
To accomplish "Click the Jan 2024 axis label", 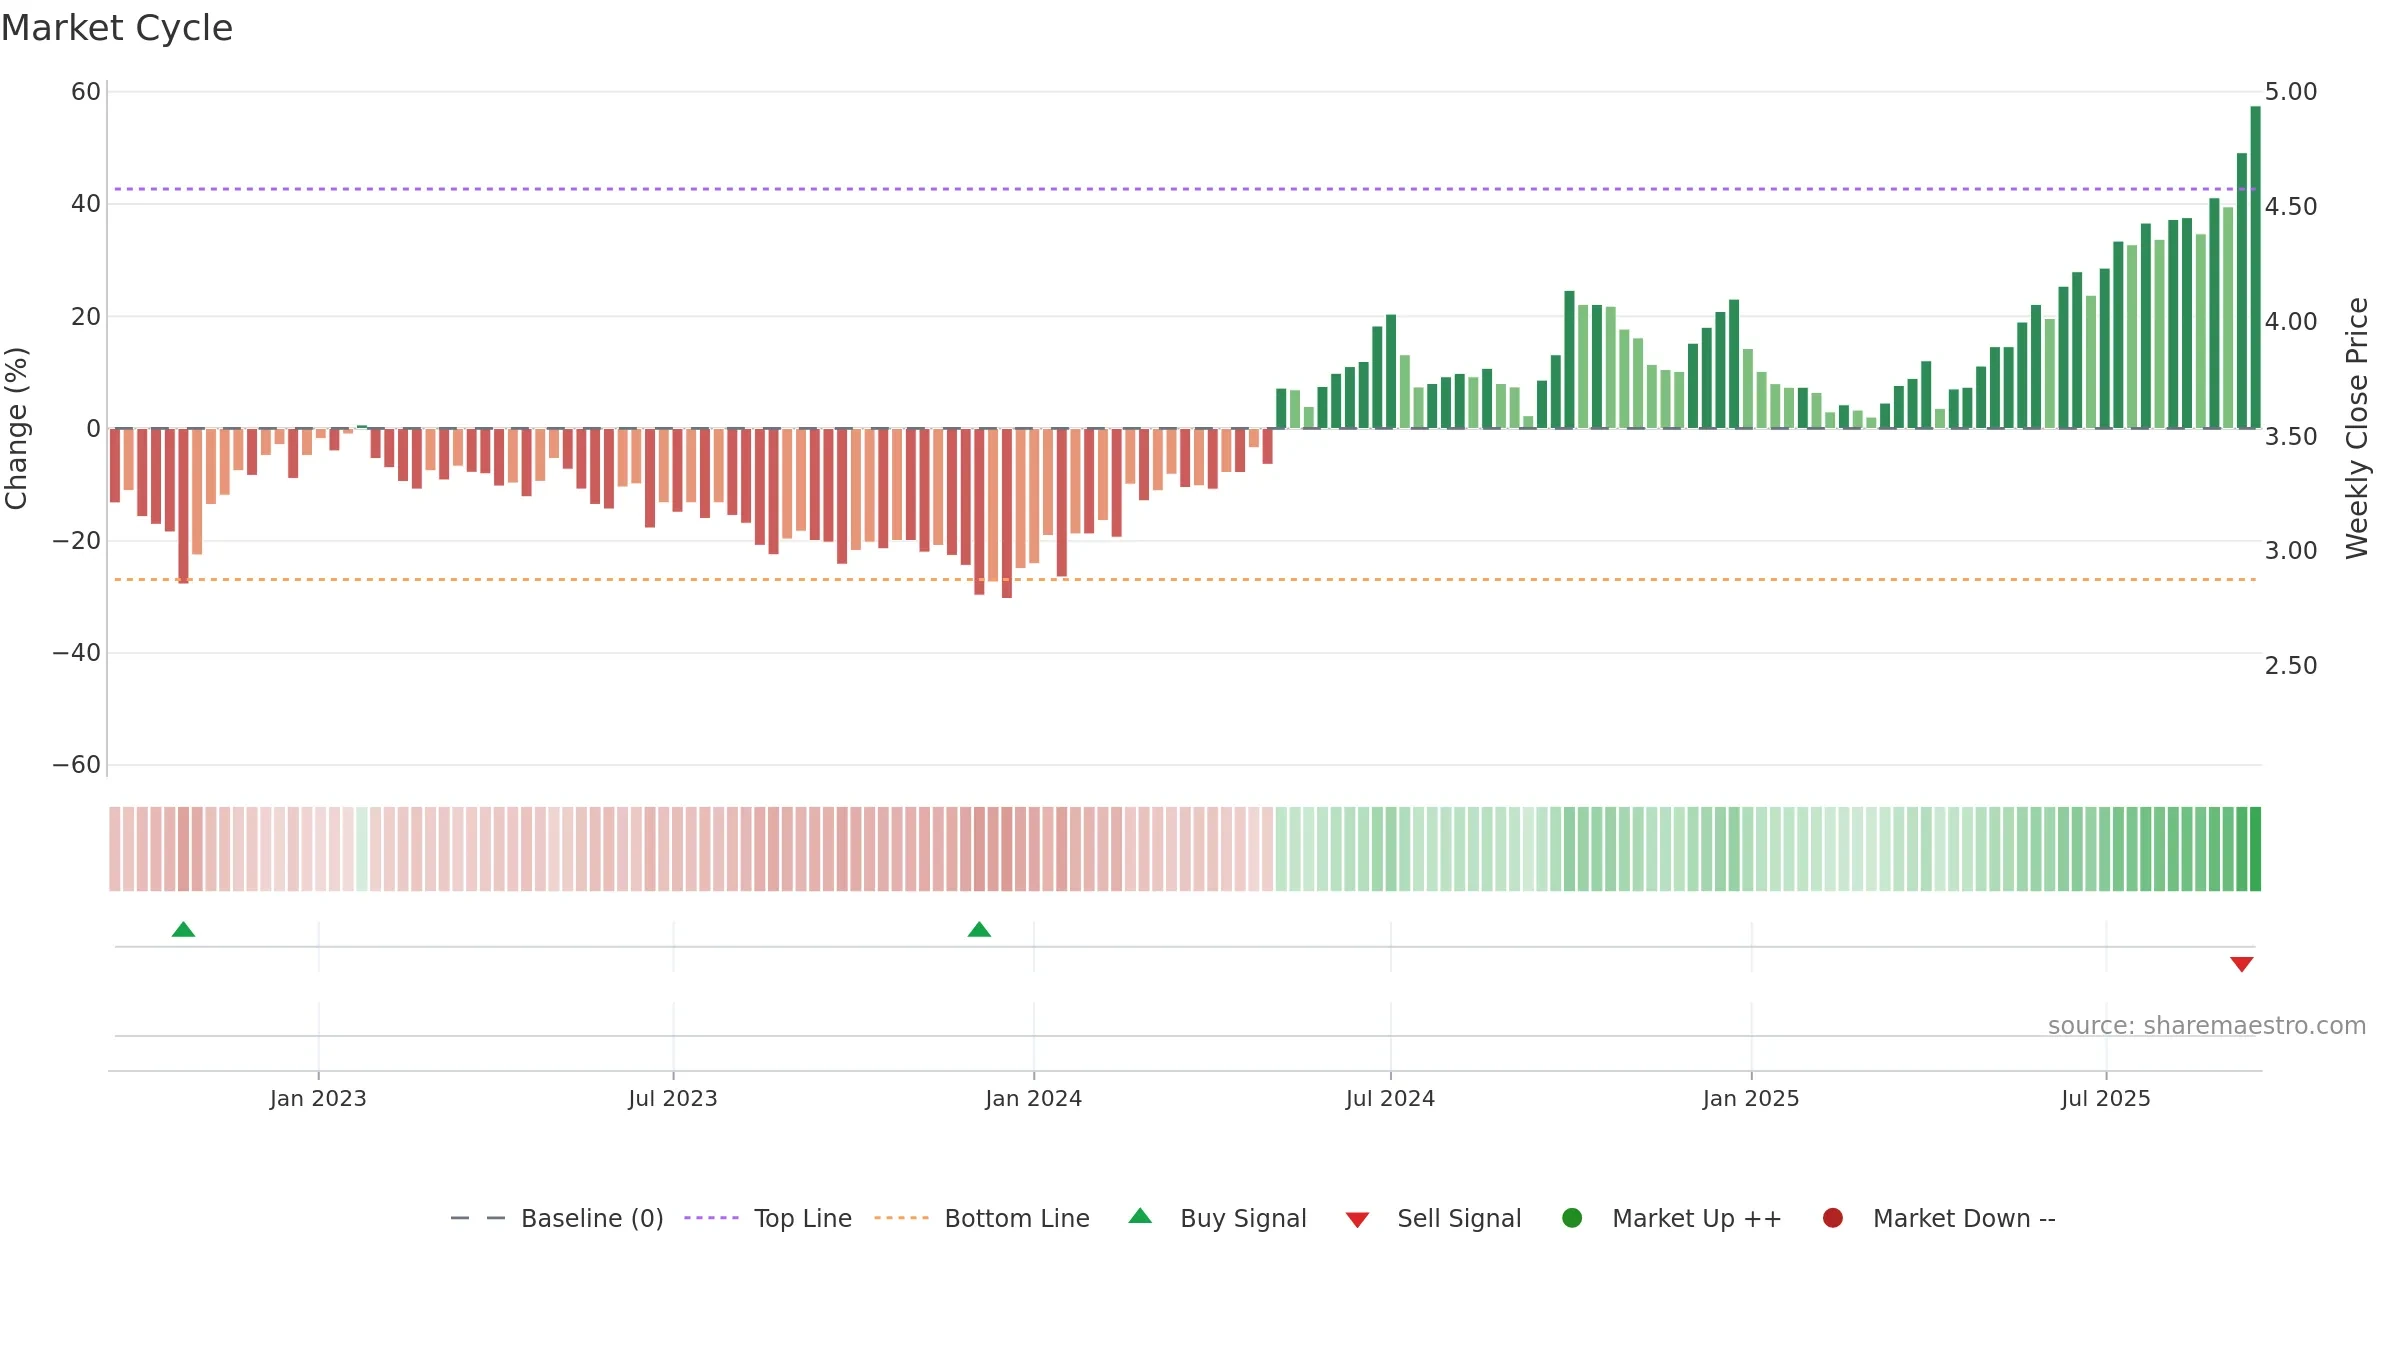I will [1033, 1098].
